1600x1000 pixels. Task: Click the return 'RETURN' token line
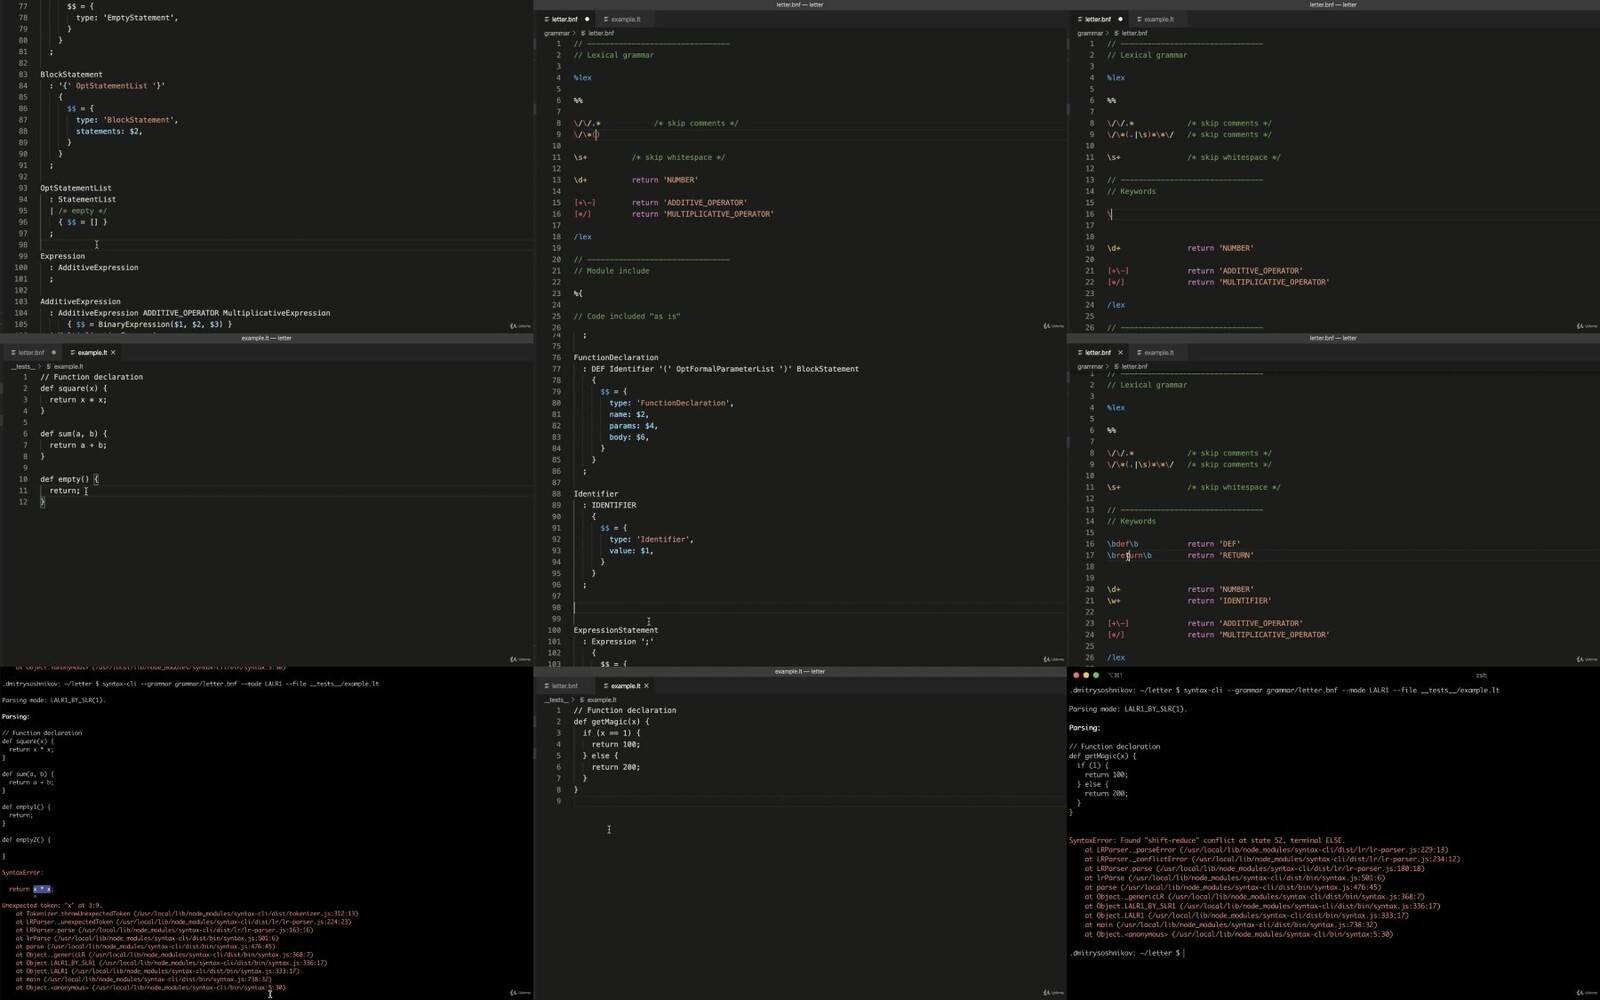pos(1220,555)
